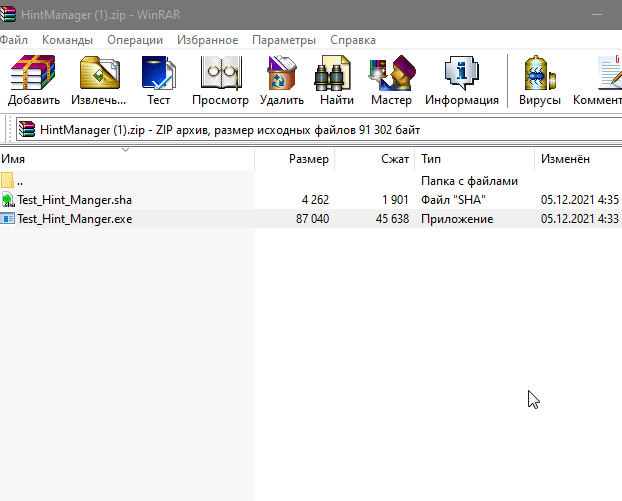
Task: Click the archive icon in the address bar
Action: pos(27,129)
